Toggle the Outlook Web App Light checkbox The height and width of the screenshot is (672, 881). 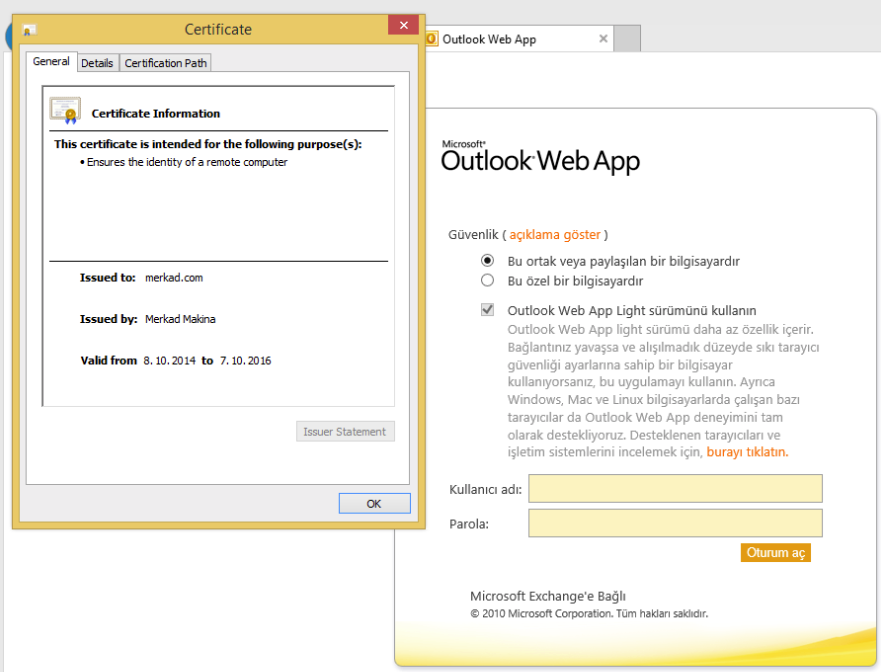[487, 310]
